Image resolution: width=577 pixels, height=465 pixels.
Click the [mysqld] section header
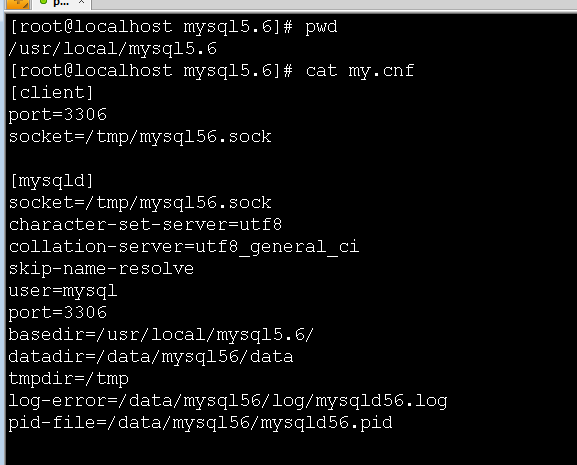(x=51, y=181)
